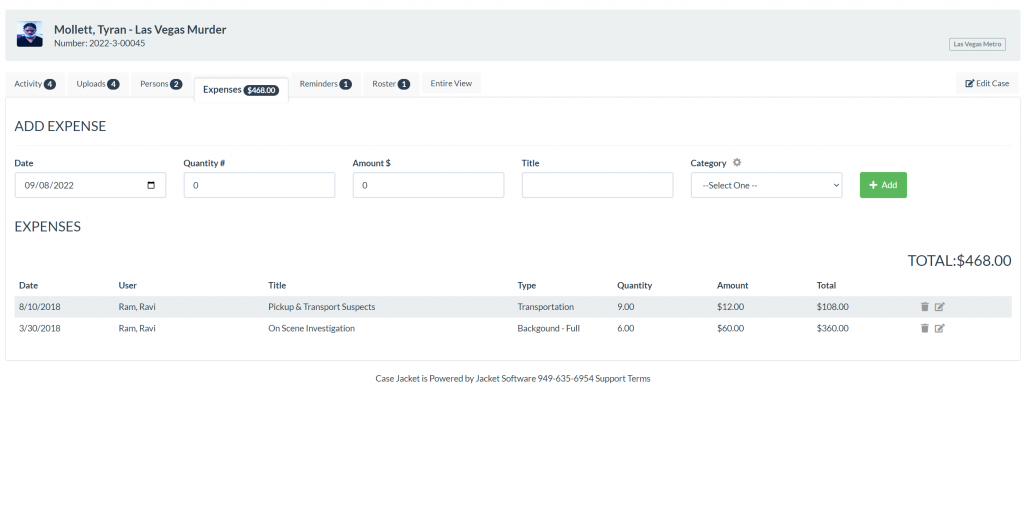The image size is (1024, 528).
Task: Focus the Title input field
Action: 598,185
